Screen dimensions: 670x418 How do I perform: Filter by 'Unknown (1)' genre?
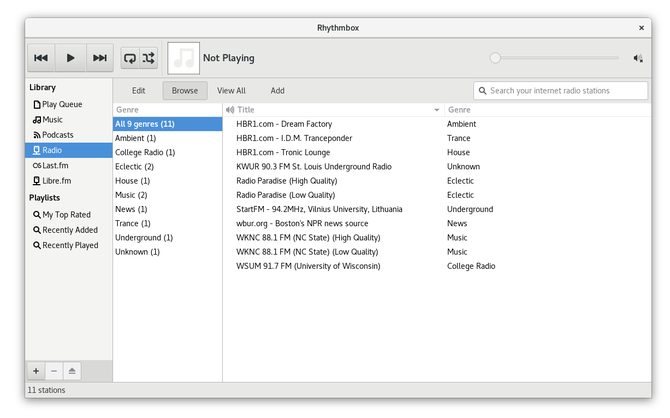(x=168, y=252)
